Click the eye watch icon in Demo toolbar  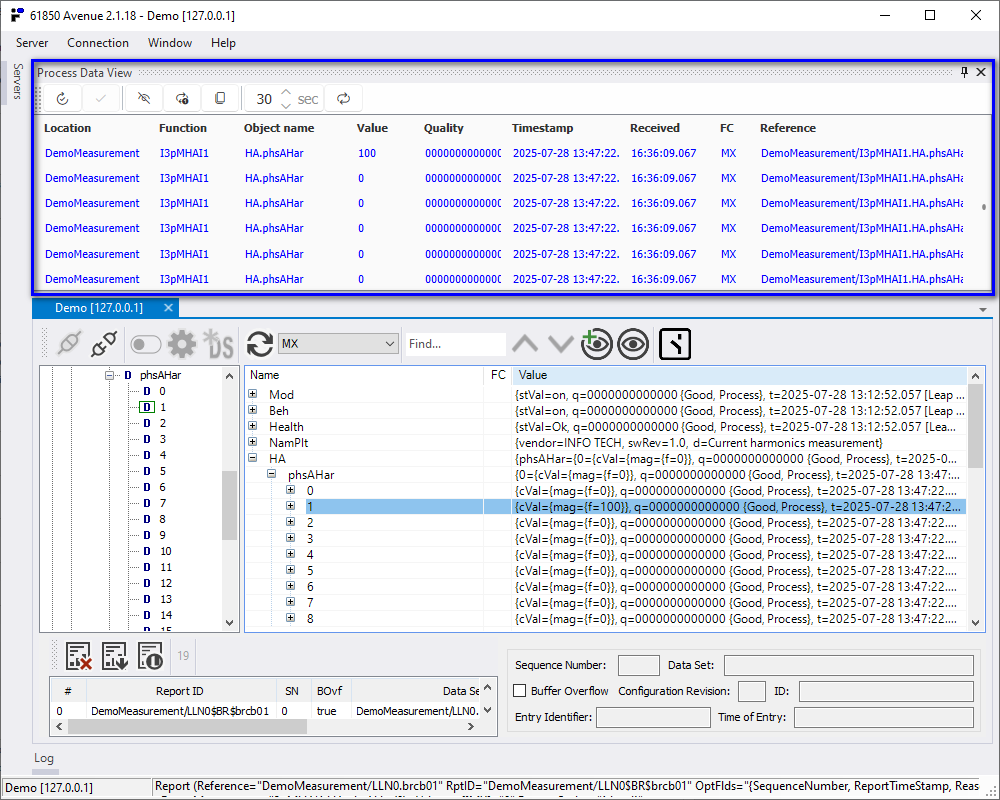point(632,344)
